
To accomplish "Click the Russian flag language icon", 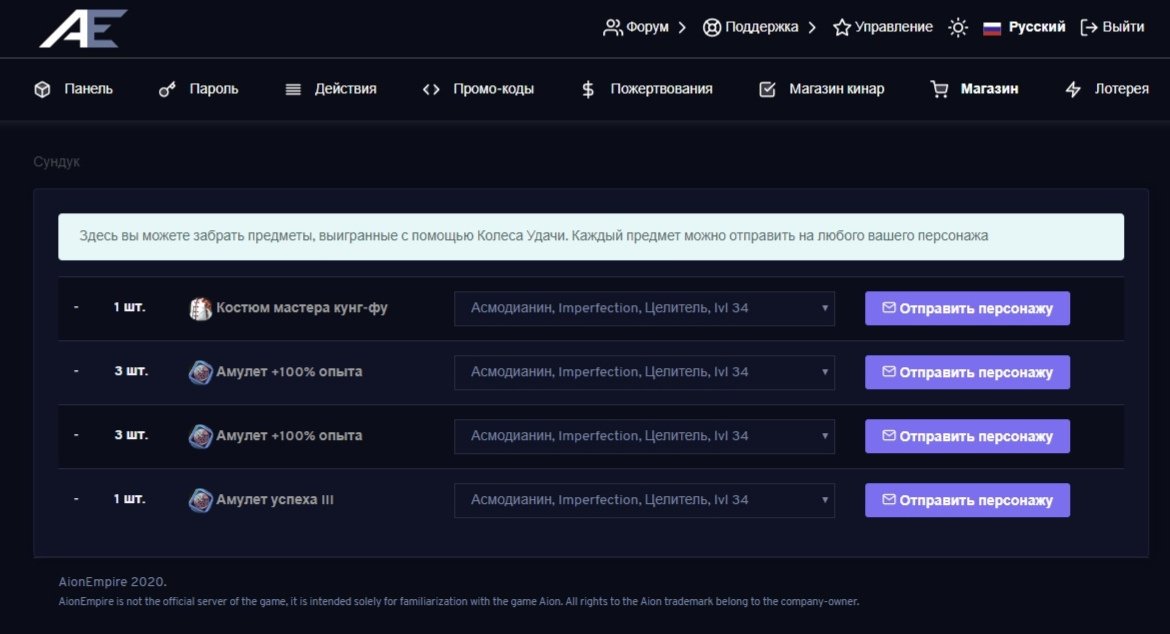I will (x=992, y=28).
